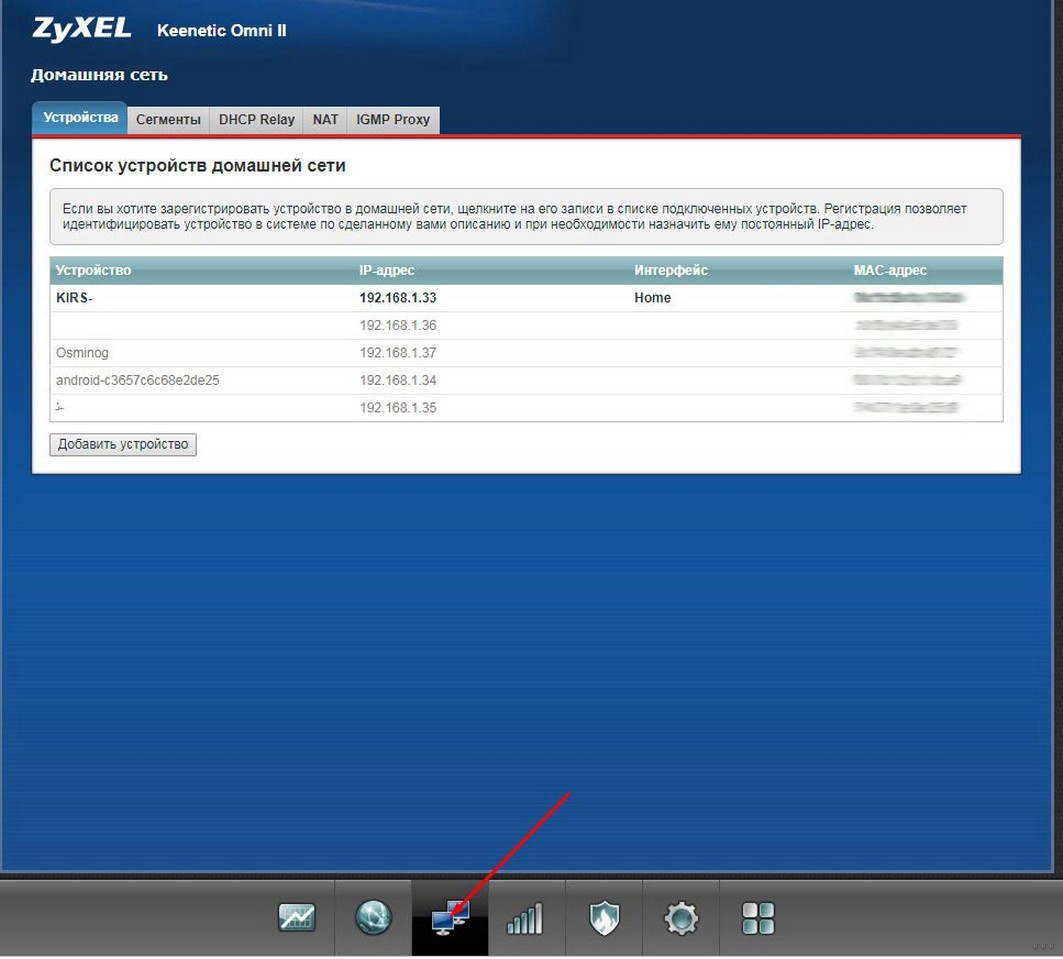The height and width of the screenshot is (959, 1063).
Task: Click IP address 192.168.1.35
Action: [398, 408]
